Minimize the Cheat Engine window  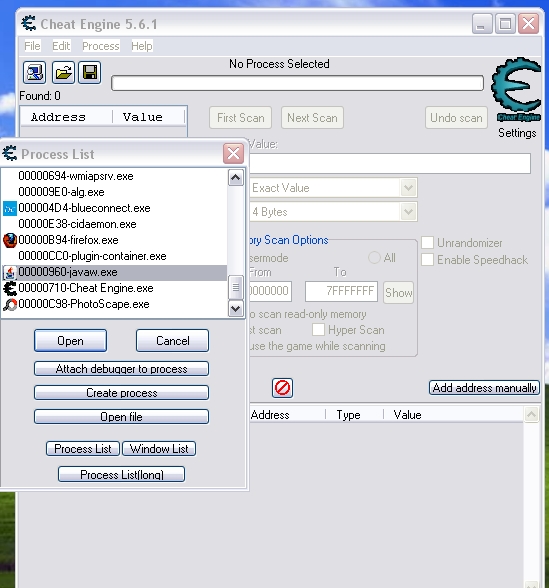[482, 24]
